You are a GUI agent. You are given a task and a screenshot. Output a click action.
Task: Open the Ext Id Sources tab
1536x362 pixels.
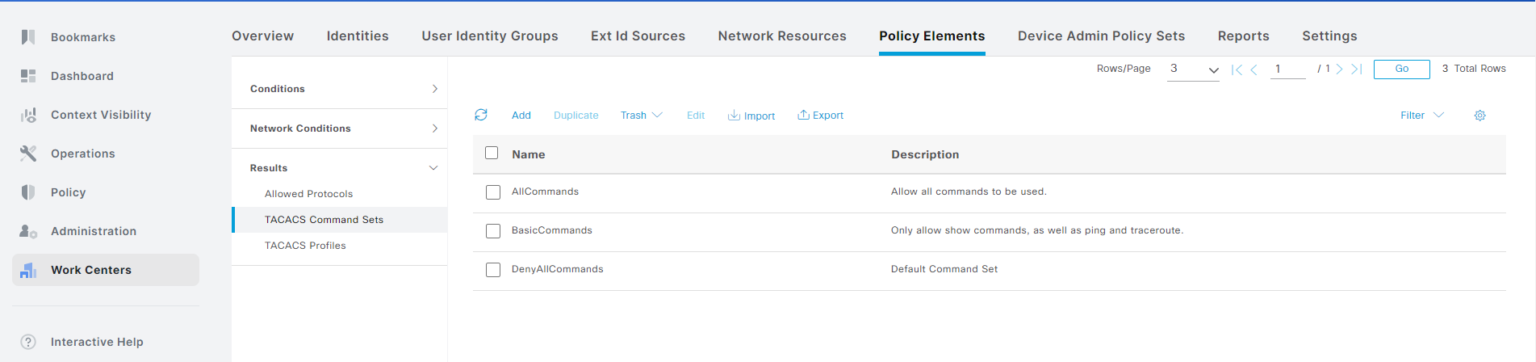[638, 36]
